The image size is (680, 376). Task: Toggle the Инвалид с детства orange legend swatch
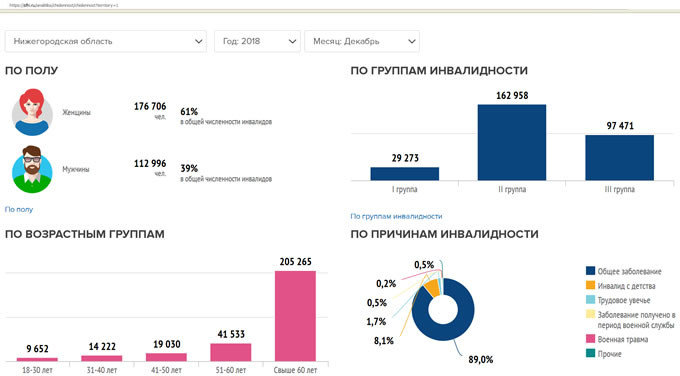(590, 285)
